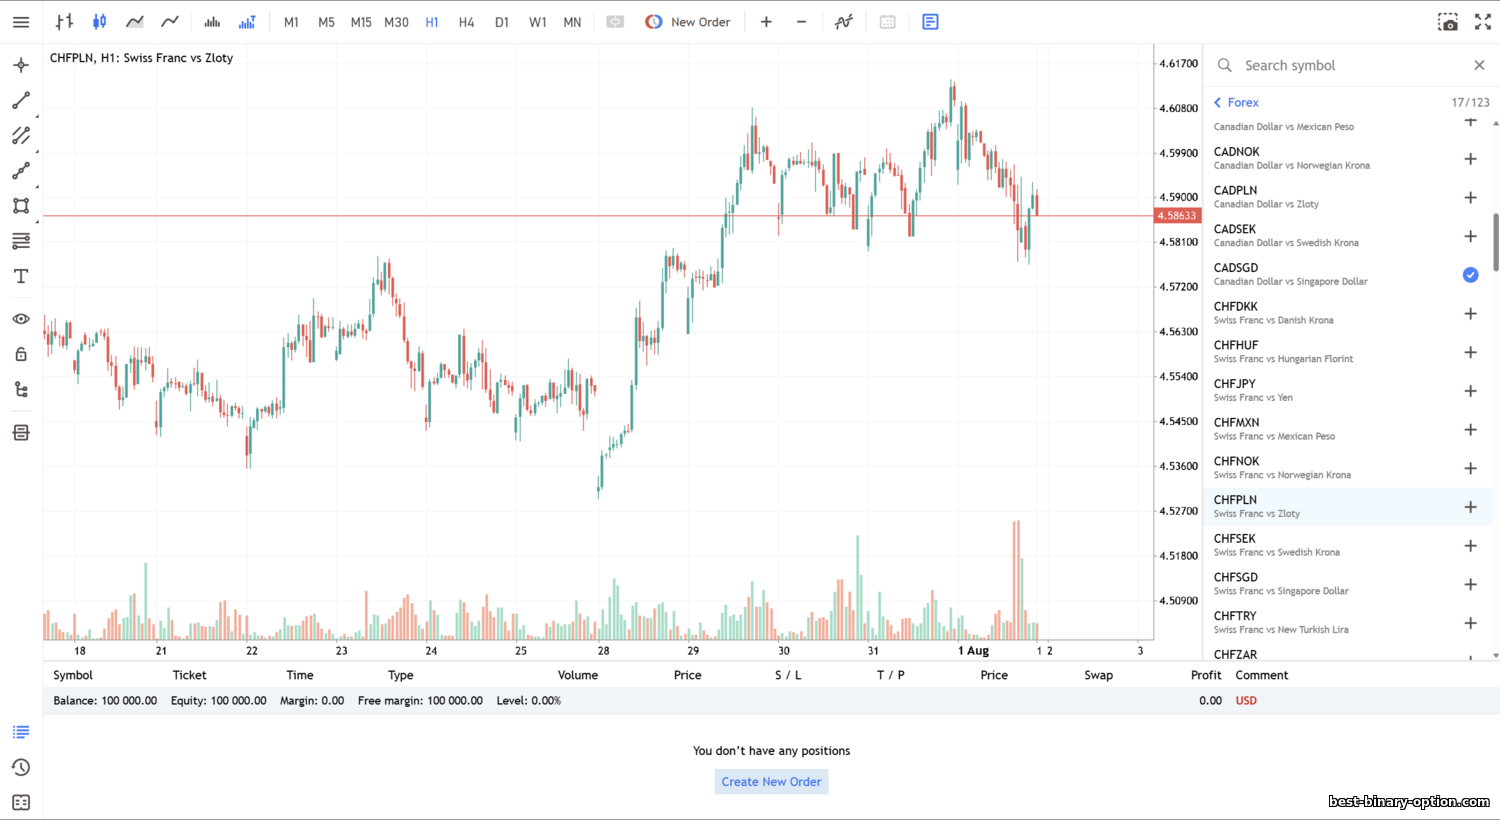
Task: Take a chart screenshot with camera icon
Action: [1448, 21]
